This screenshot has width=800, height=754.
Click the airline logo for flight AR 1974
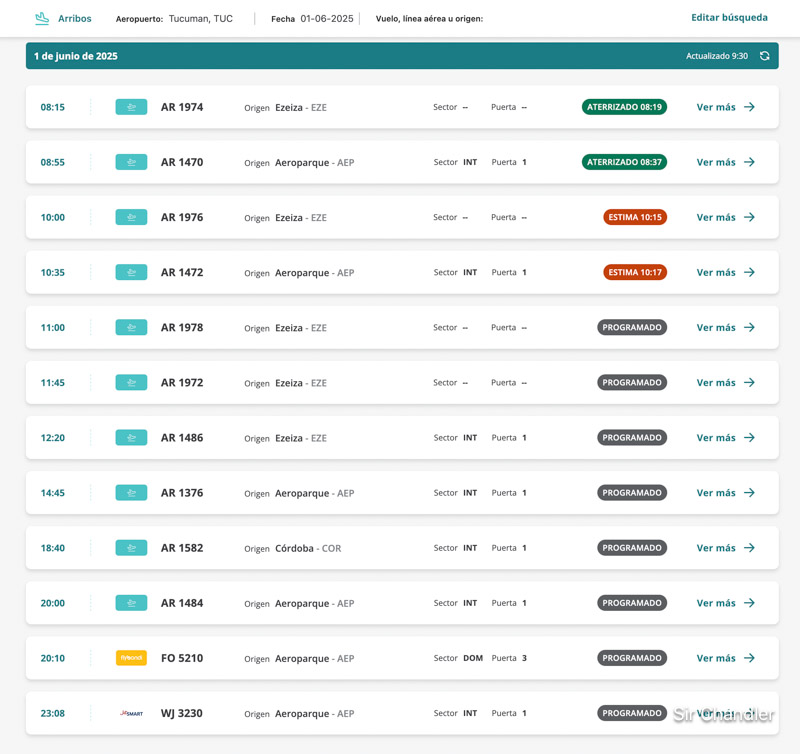pos(131,107)
